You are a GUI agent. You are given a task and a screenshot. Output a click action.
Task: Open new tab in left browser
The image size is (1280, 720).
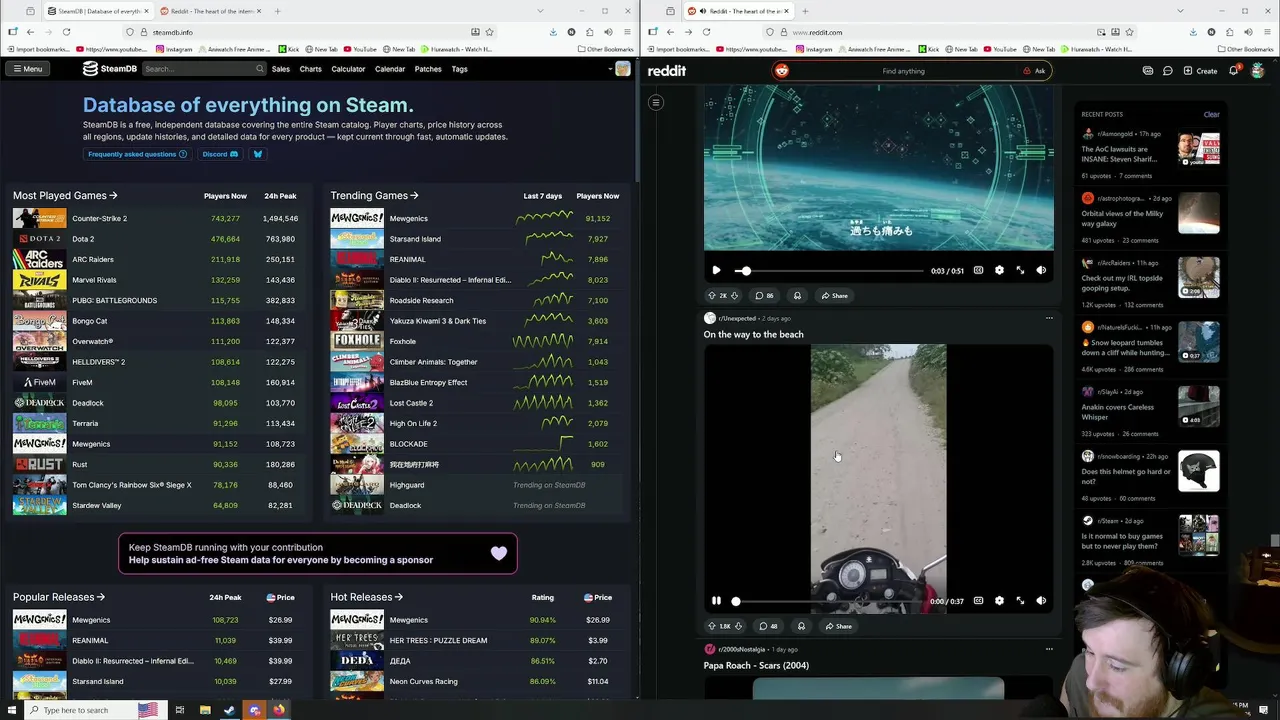277,11
